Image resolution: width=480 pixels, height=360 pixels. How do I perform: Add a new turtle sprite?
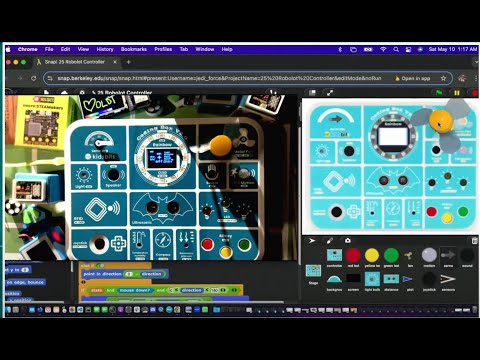coord(312,240)
